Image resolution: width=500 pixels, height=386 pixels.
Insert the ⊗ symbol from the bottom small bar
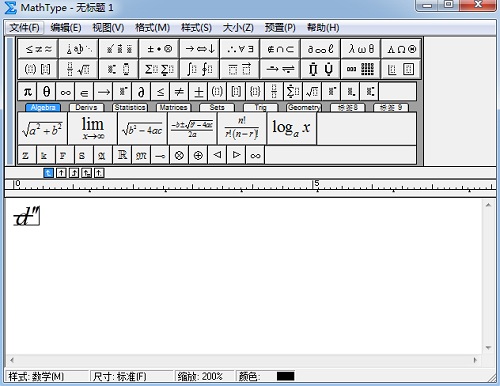(179, 155)
